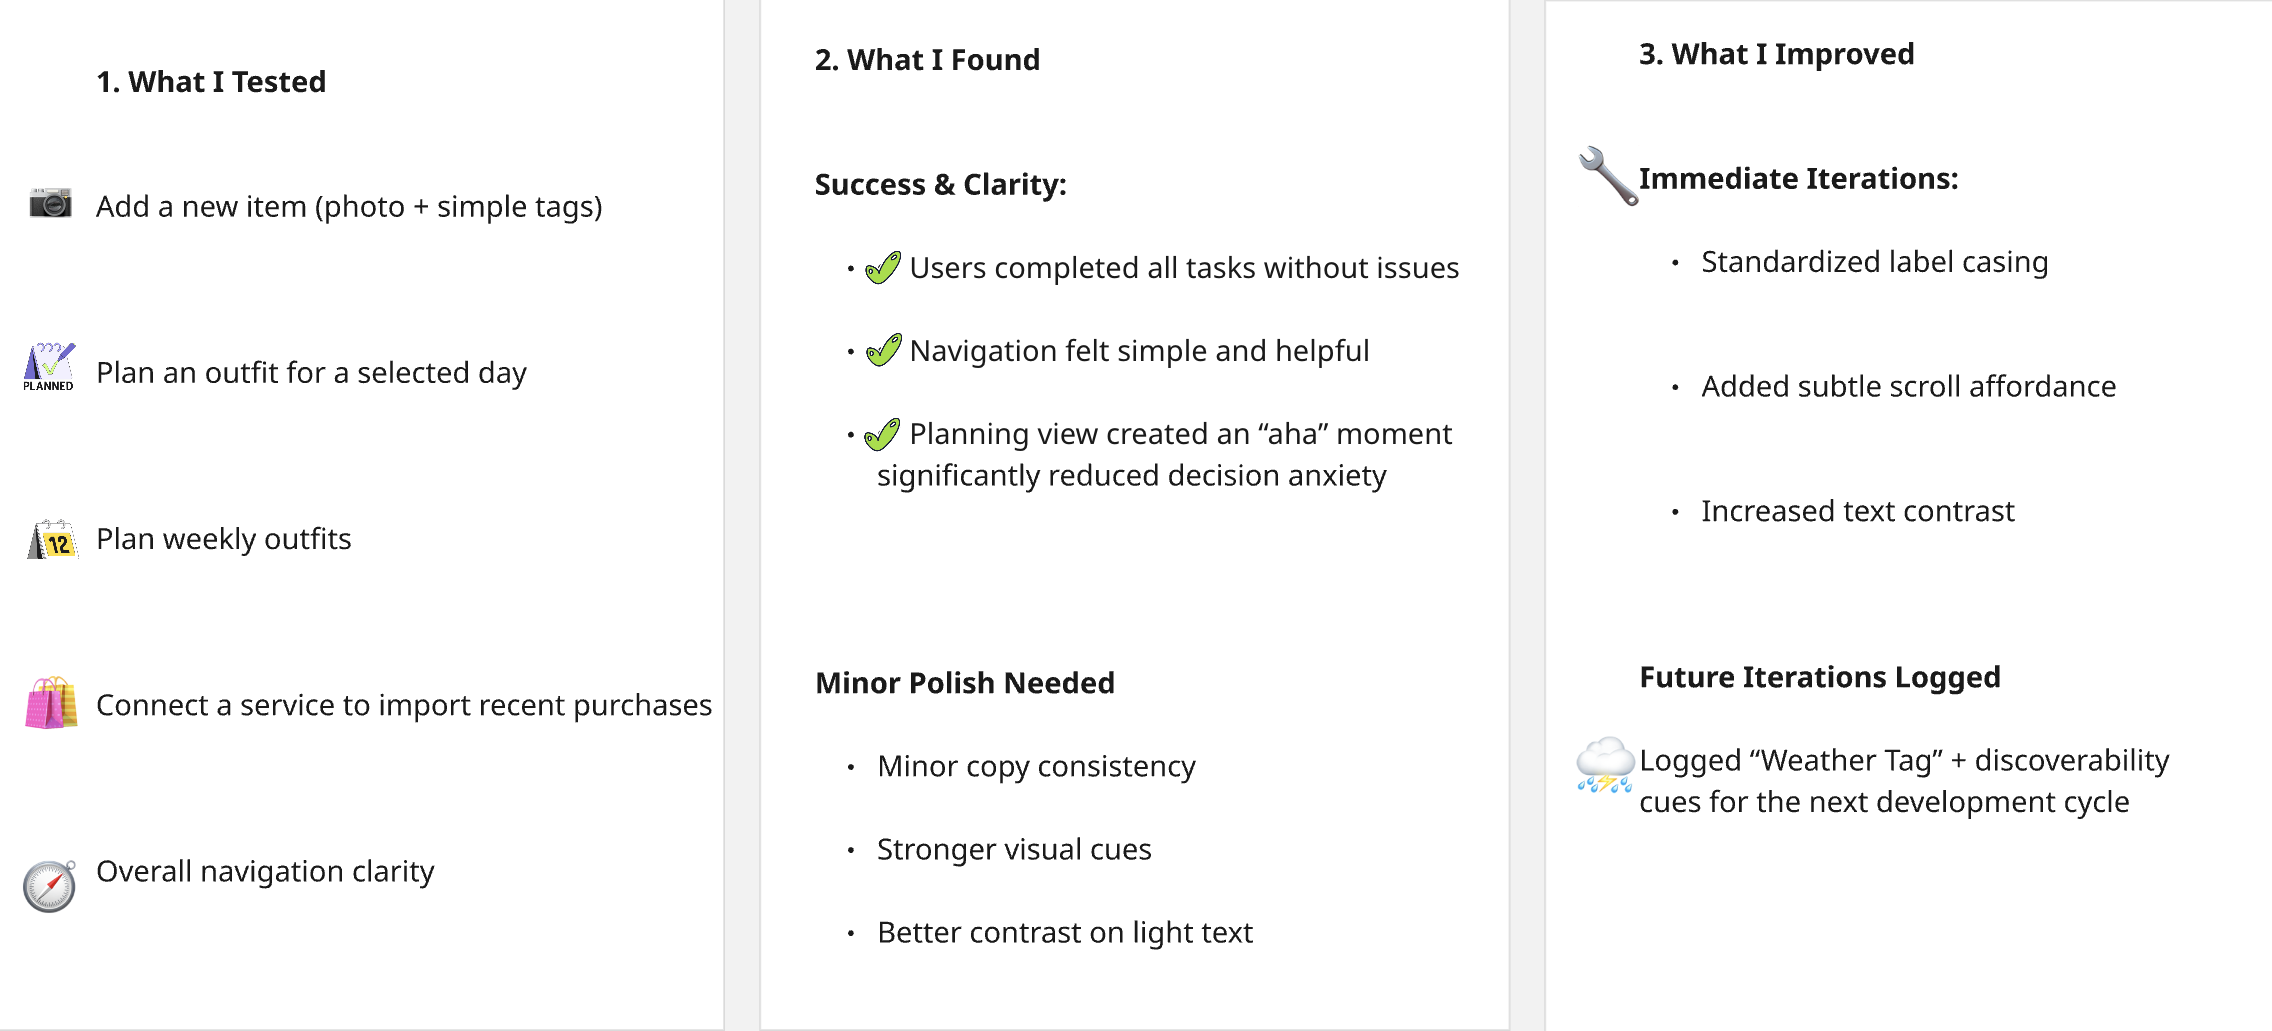Viewport: 2272px width, 1031px height.
Task: Click the camera icon beside Add a new item
Action: [50, 203]
